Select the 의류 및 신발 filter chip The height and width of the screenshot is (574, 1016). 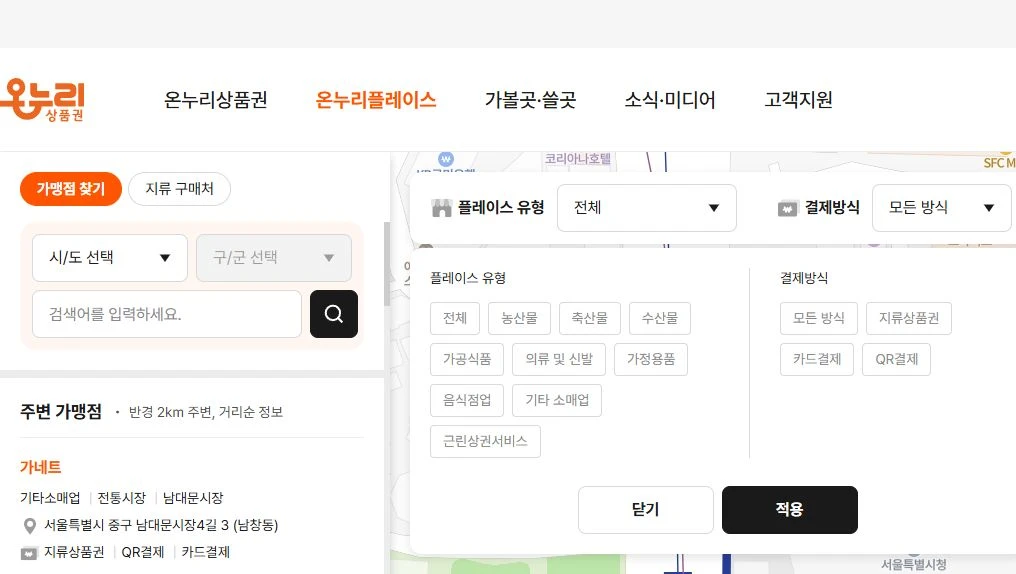pyautogui.click(x=559, y=359)
